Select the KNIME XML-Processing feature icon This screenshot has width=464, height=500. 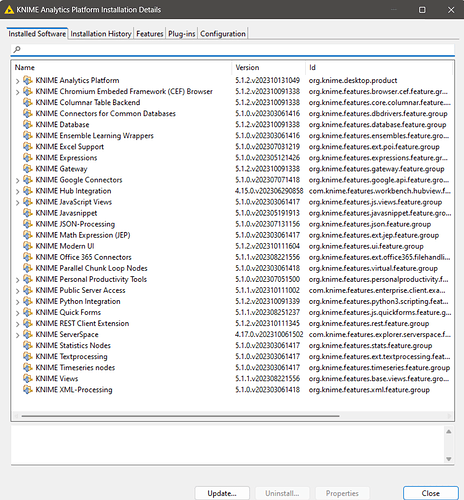click(28, 389)
